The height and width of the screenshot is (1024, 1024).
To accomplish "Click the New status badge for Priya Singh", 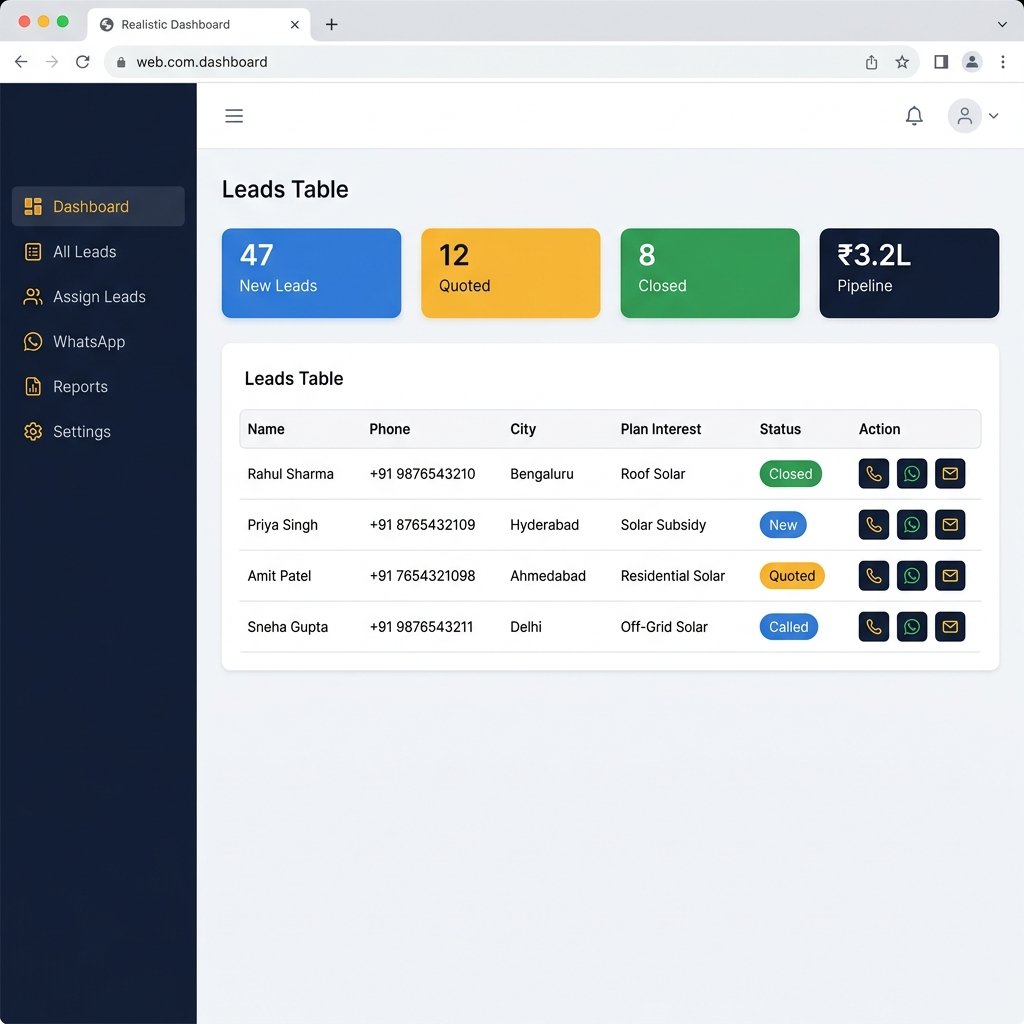I will tap(783, 525).
